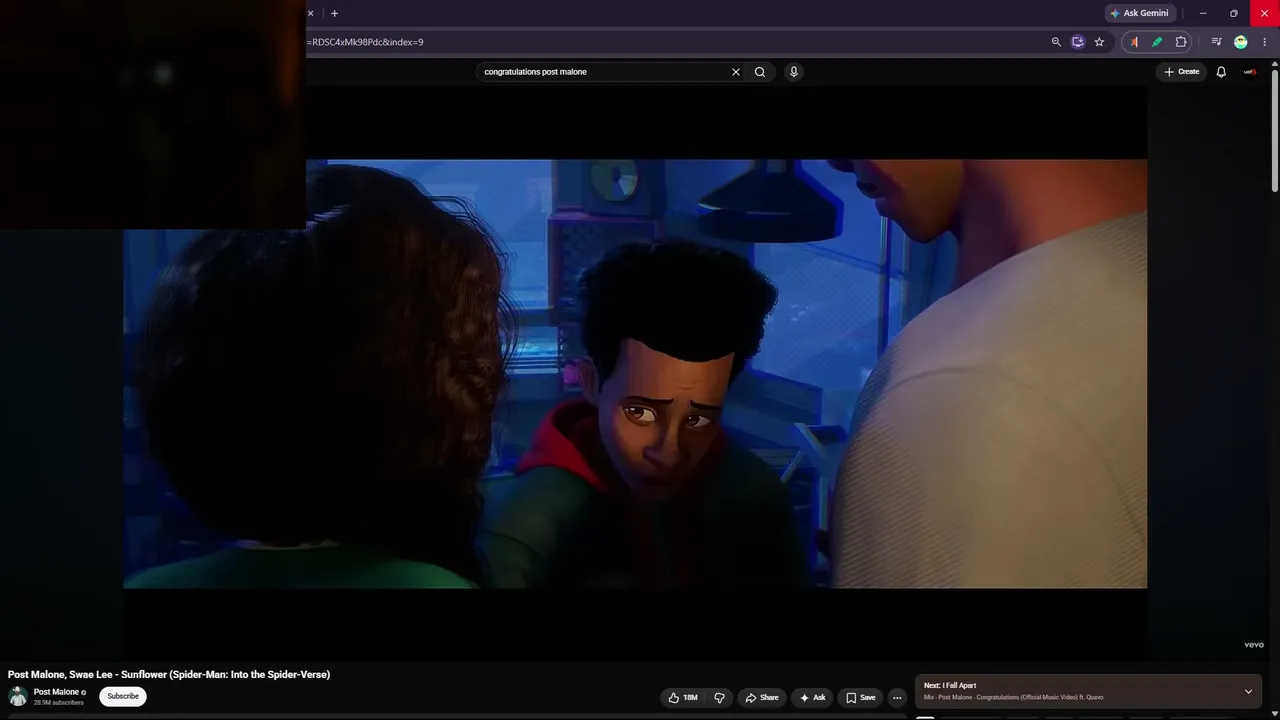Open YouTube notifications bell
This screenshot has height=720, width=1280.
point(1221,72)
